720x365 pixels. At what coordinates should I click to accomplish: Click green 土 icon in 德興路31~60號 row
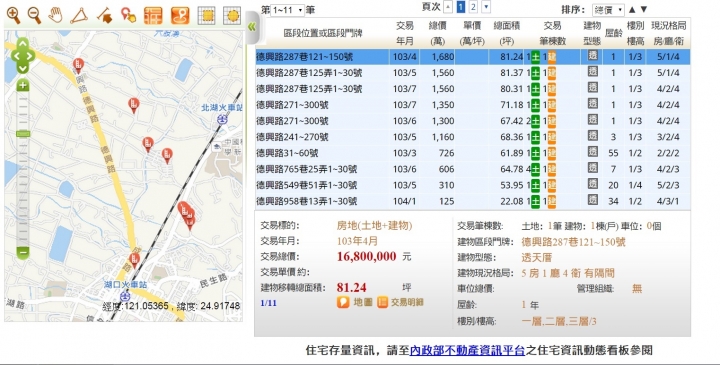(x=535, y=153)
